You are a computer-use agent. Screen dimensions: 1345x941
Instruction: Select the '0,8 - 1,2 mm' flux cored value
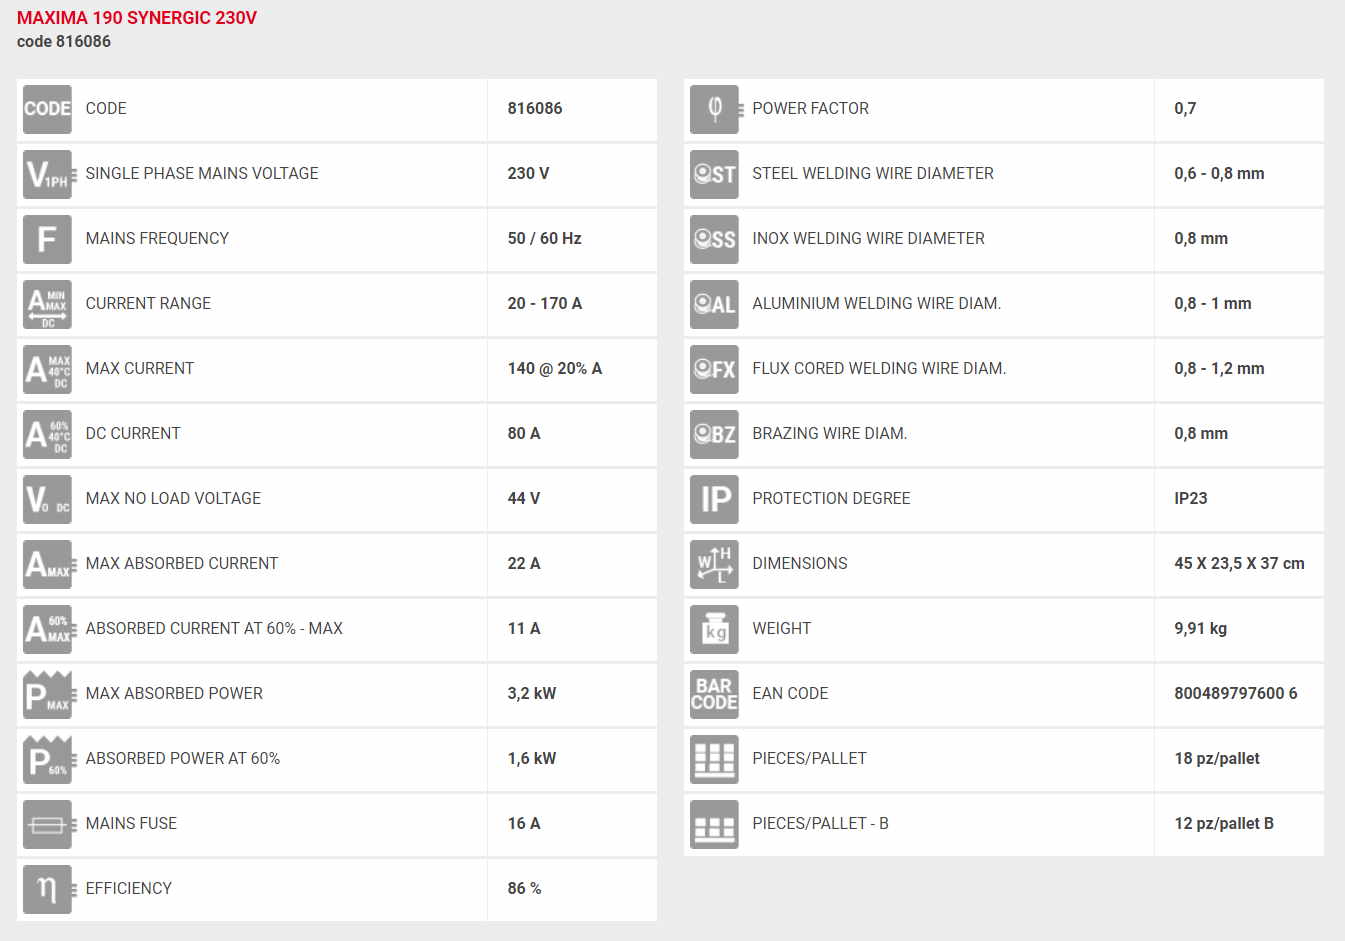pyautogui.click(x=1219, y=369)
